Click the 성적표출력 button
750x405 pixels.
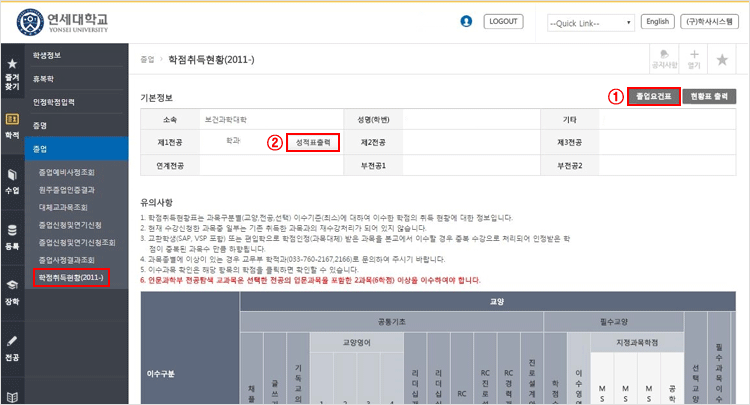click(x=312, y=142)
